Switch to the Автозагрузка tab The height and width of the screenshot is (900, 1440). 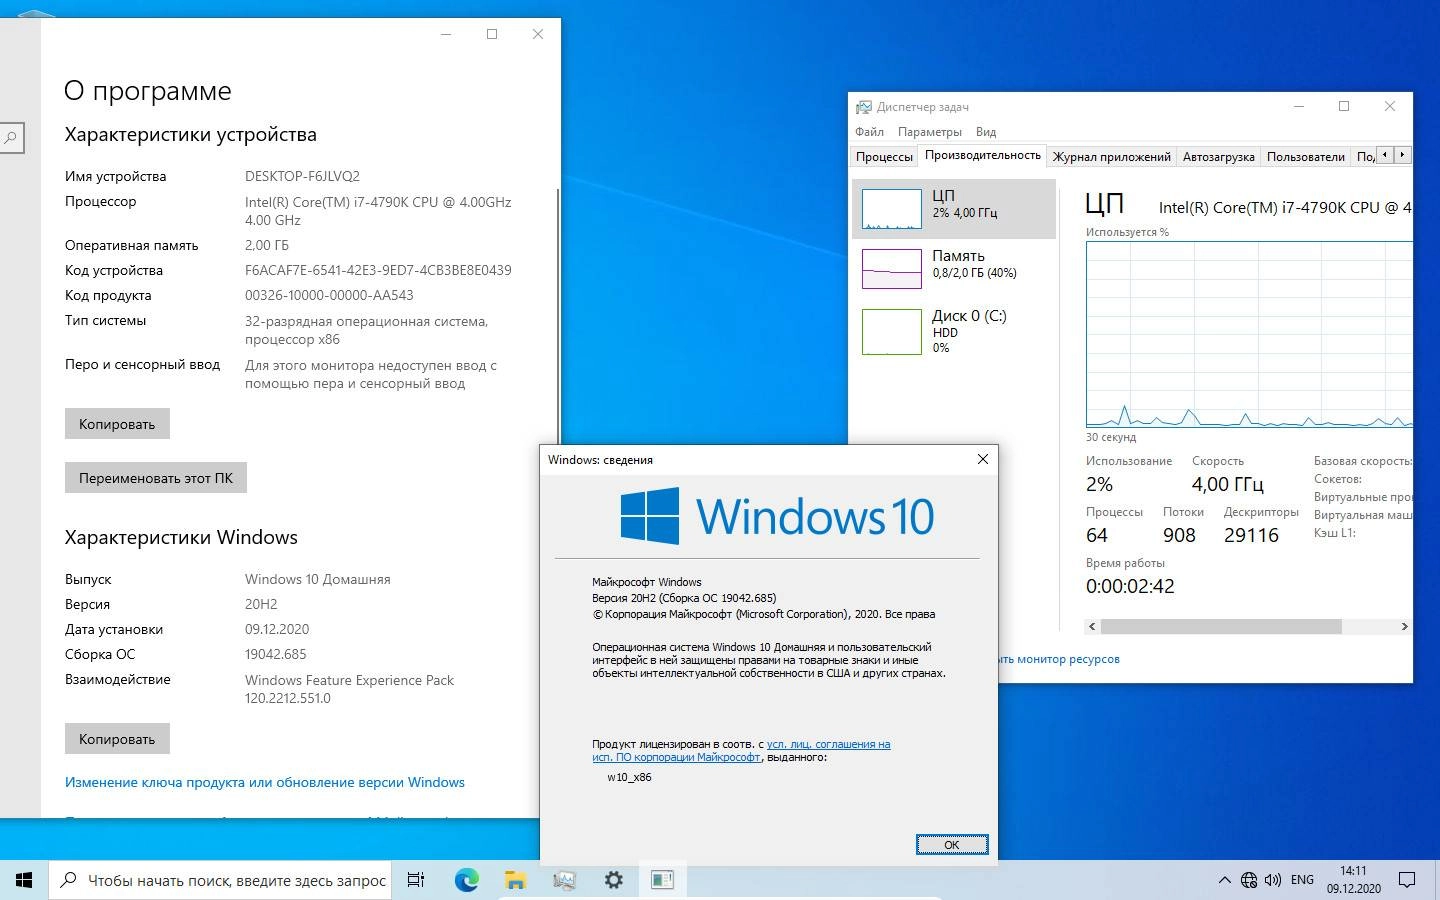[x=1218, y=156]
